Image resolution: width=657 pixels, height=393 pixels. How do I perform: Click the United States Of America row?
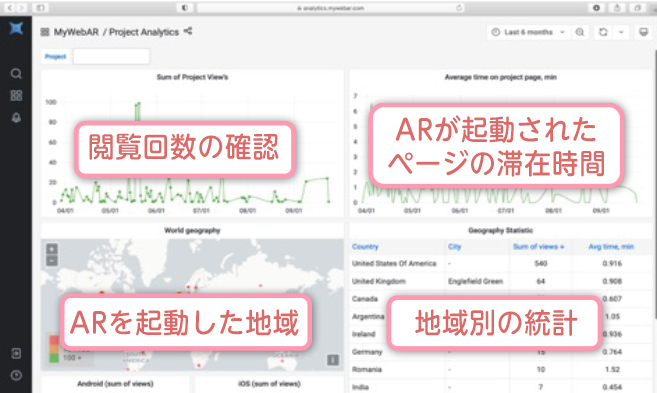point(501,264)
